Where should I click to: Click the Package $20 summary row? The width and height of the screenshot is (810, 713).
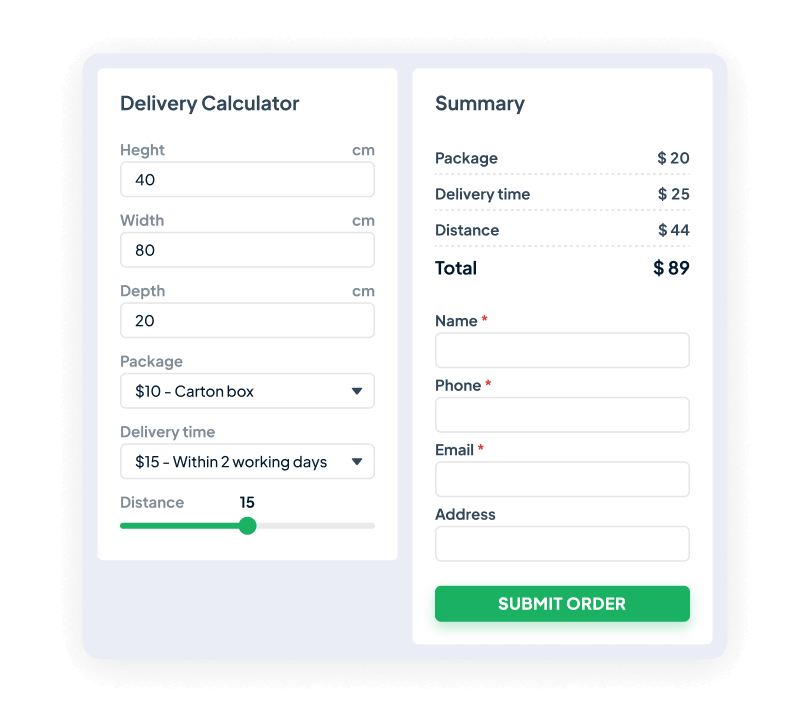tap(562, 158)
